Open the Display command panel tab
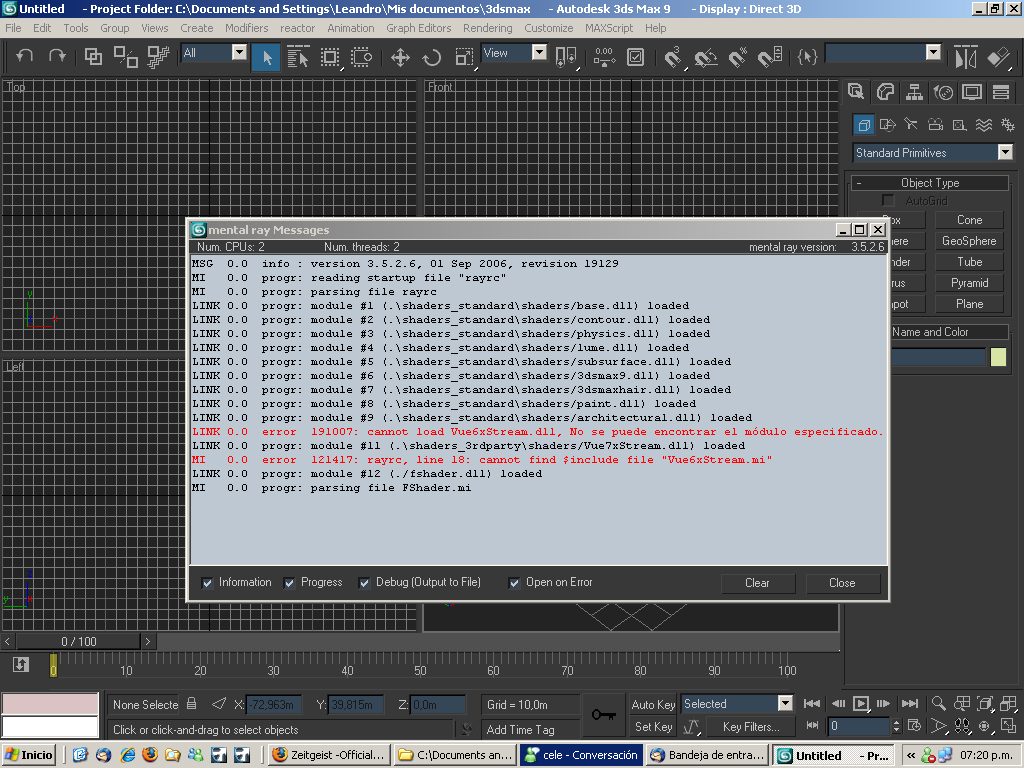This screenshot has height=768, width=1024. (972, 91)
